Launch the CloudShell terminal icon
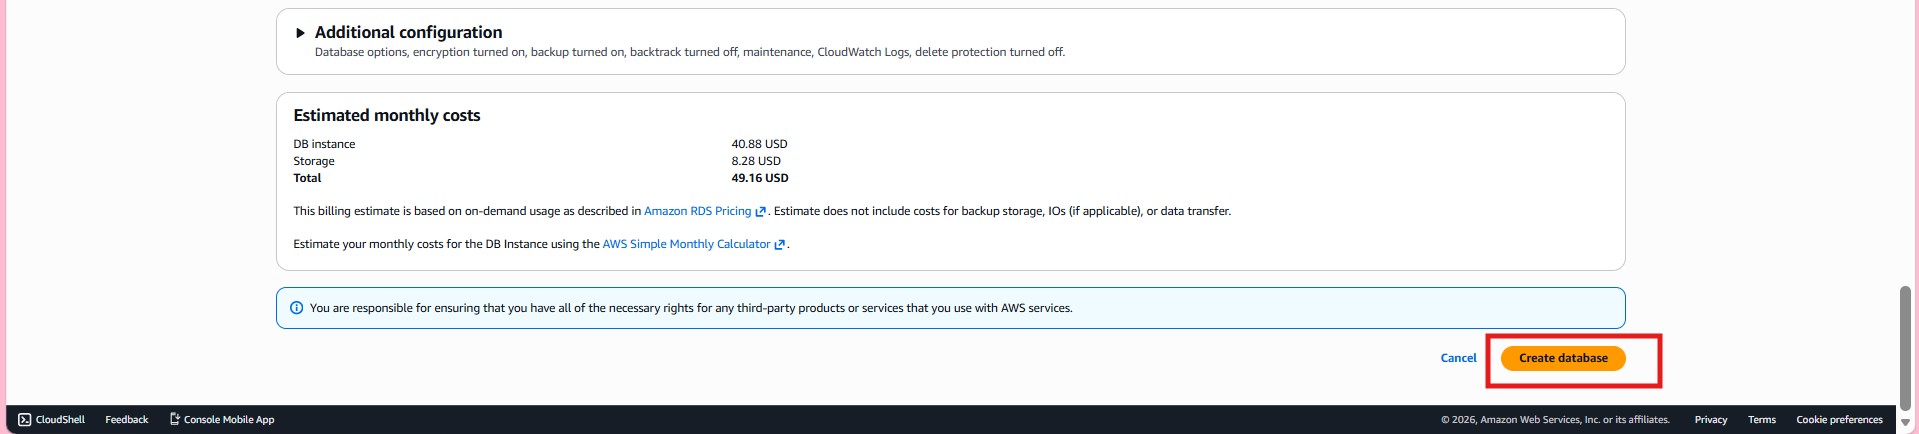This screenshot has height=434, width=1919. (x=25, y=420)
